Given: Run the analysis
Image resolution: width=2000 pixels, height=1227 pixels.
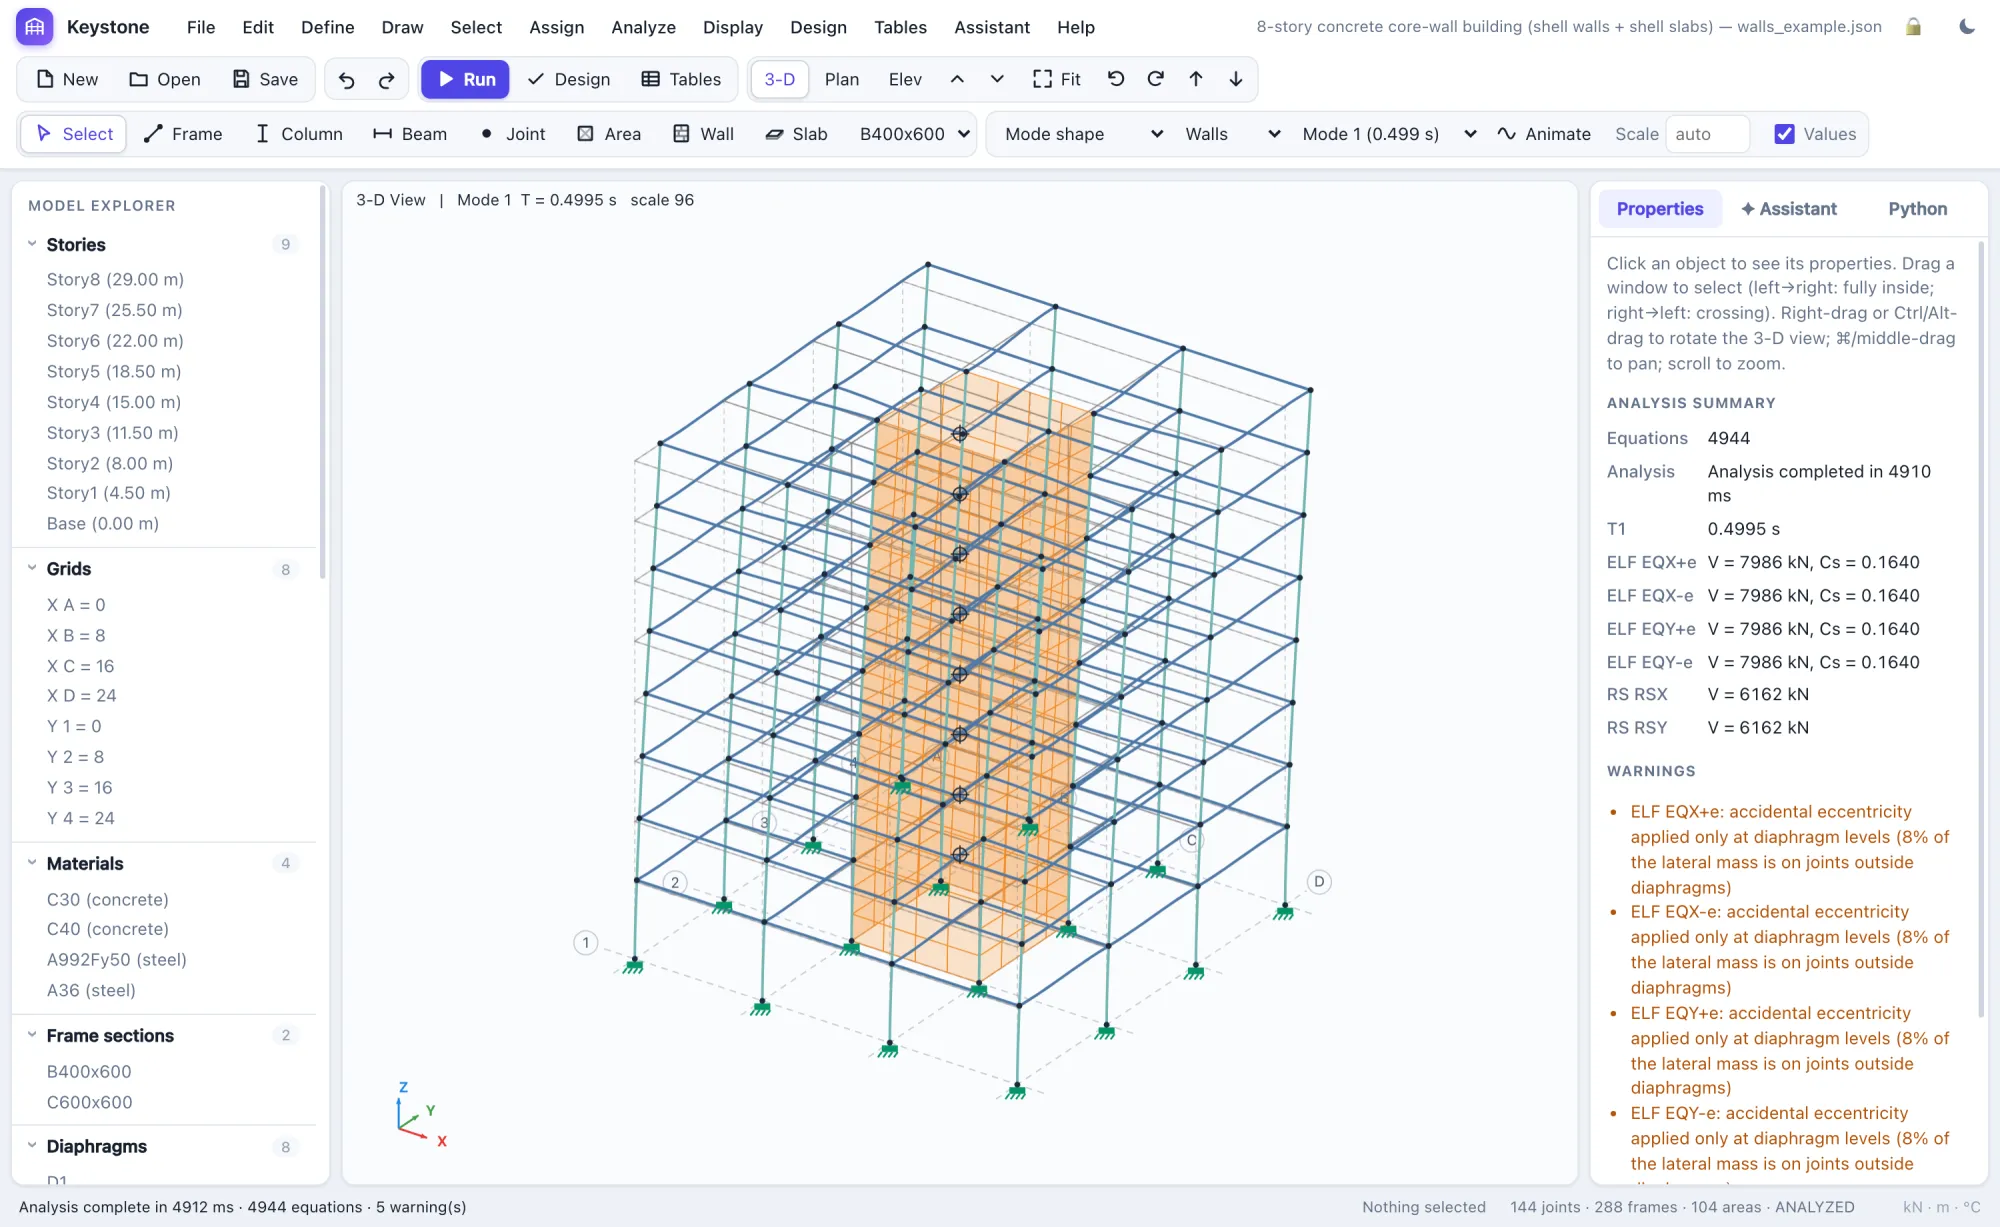Looking at the screenshot, I should [465, 79].
